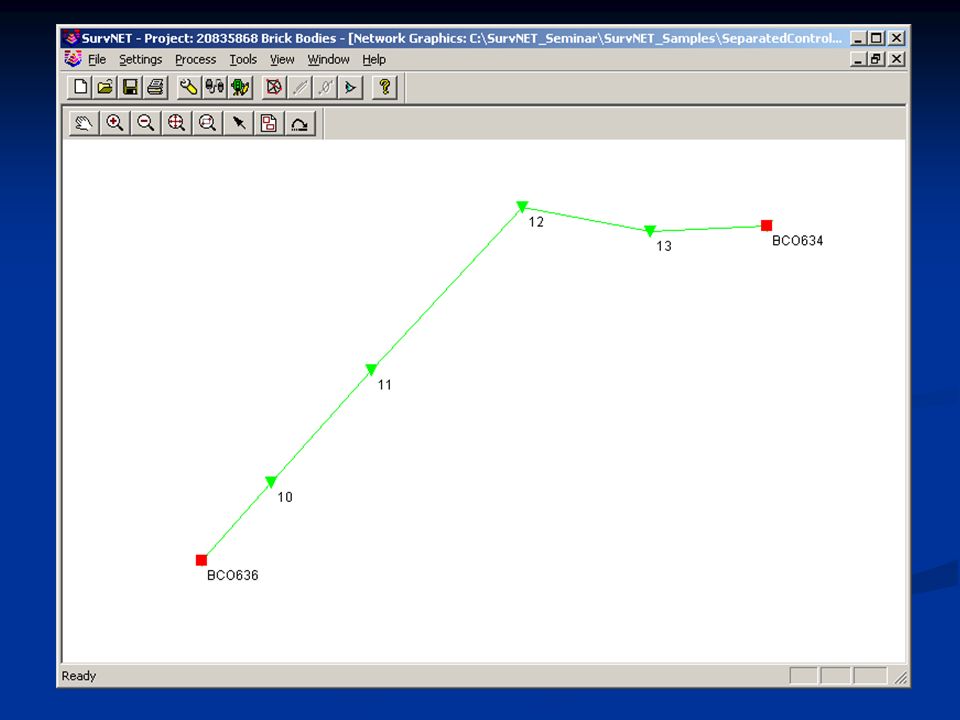Click the Zoom Extents crosshair magnifier

[176, 123]
